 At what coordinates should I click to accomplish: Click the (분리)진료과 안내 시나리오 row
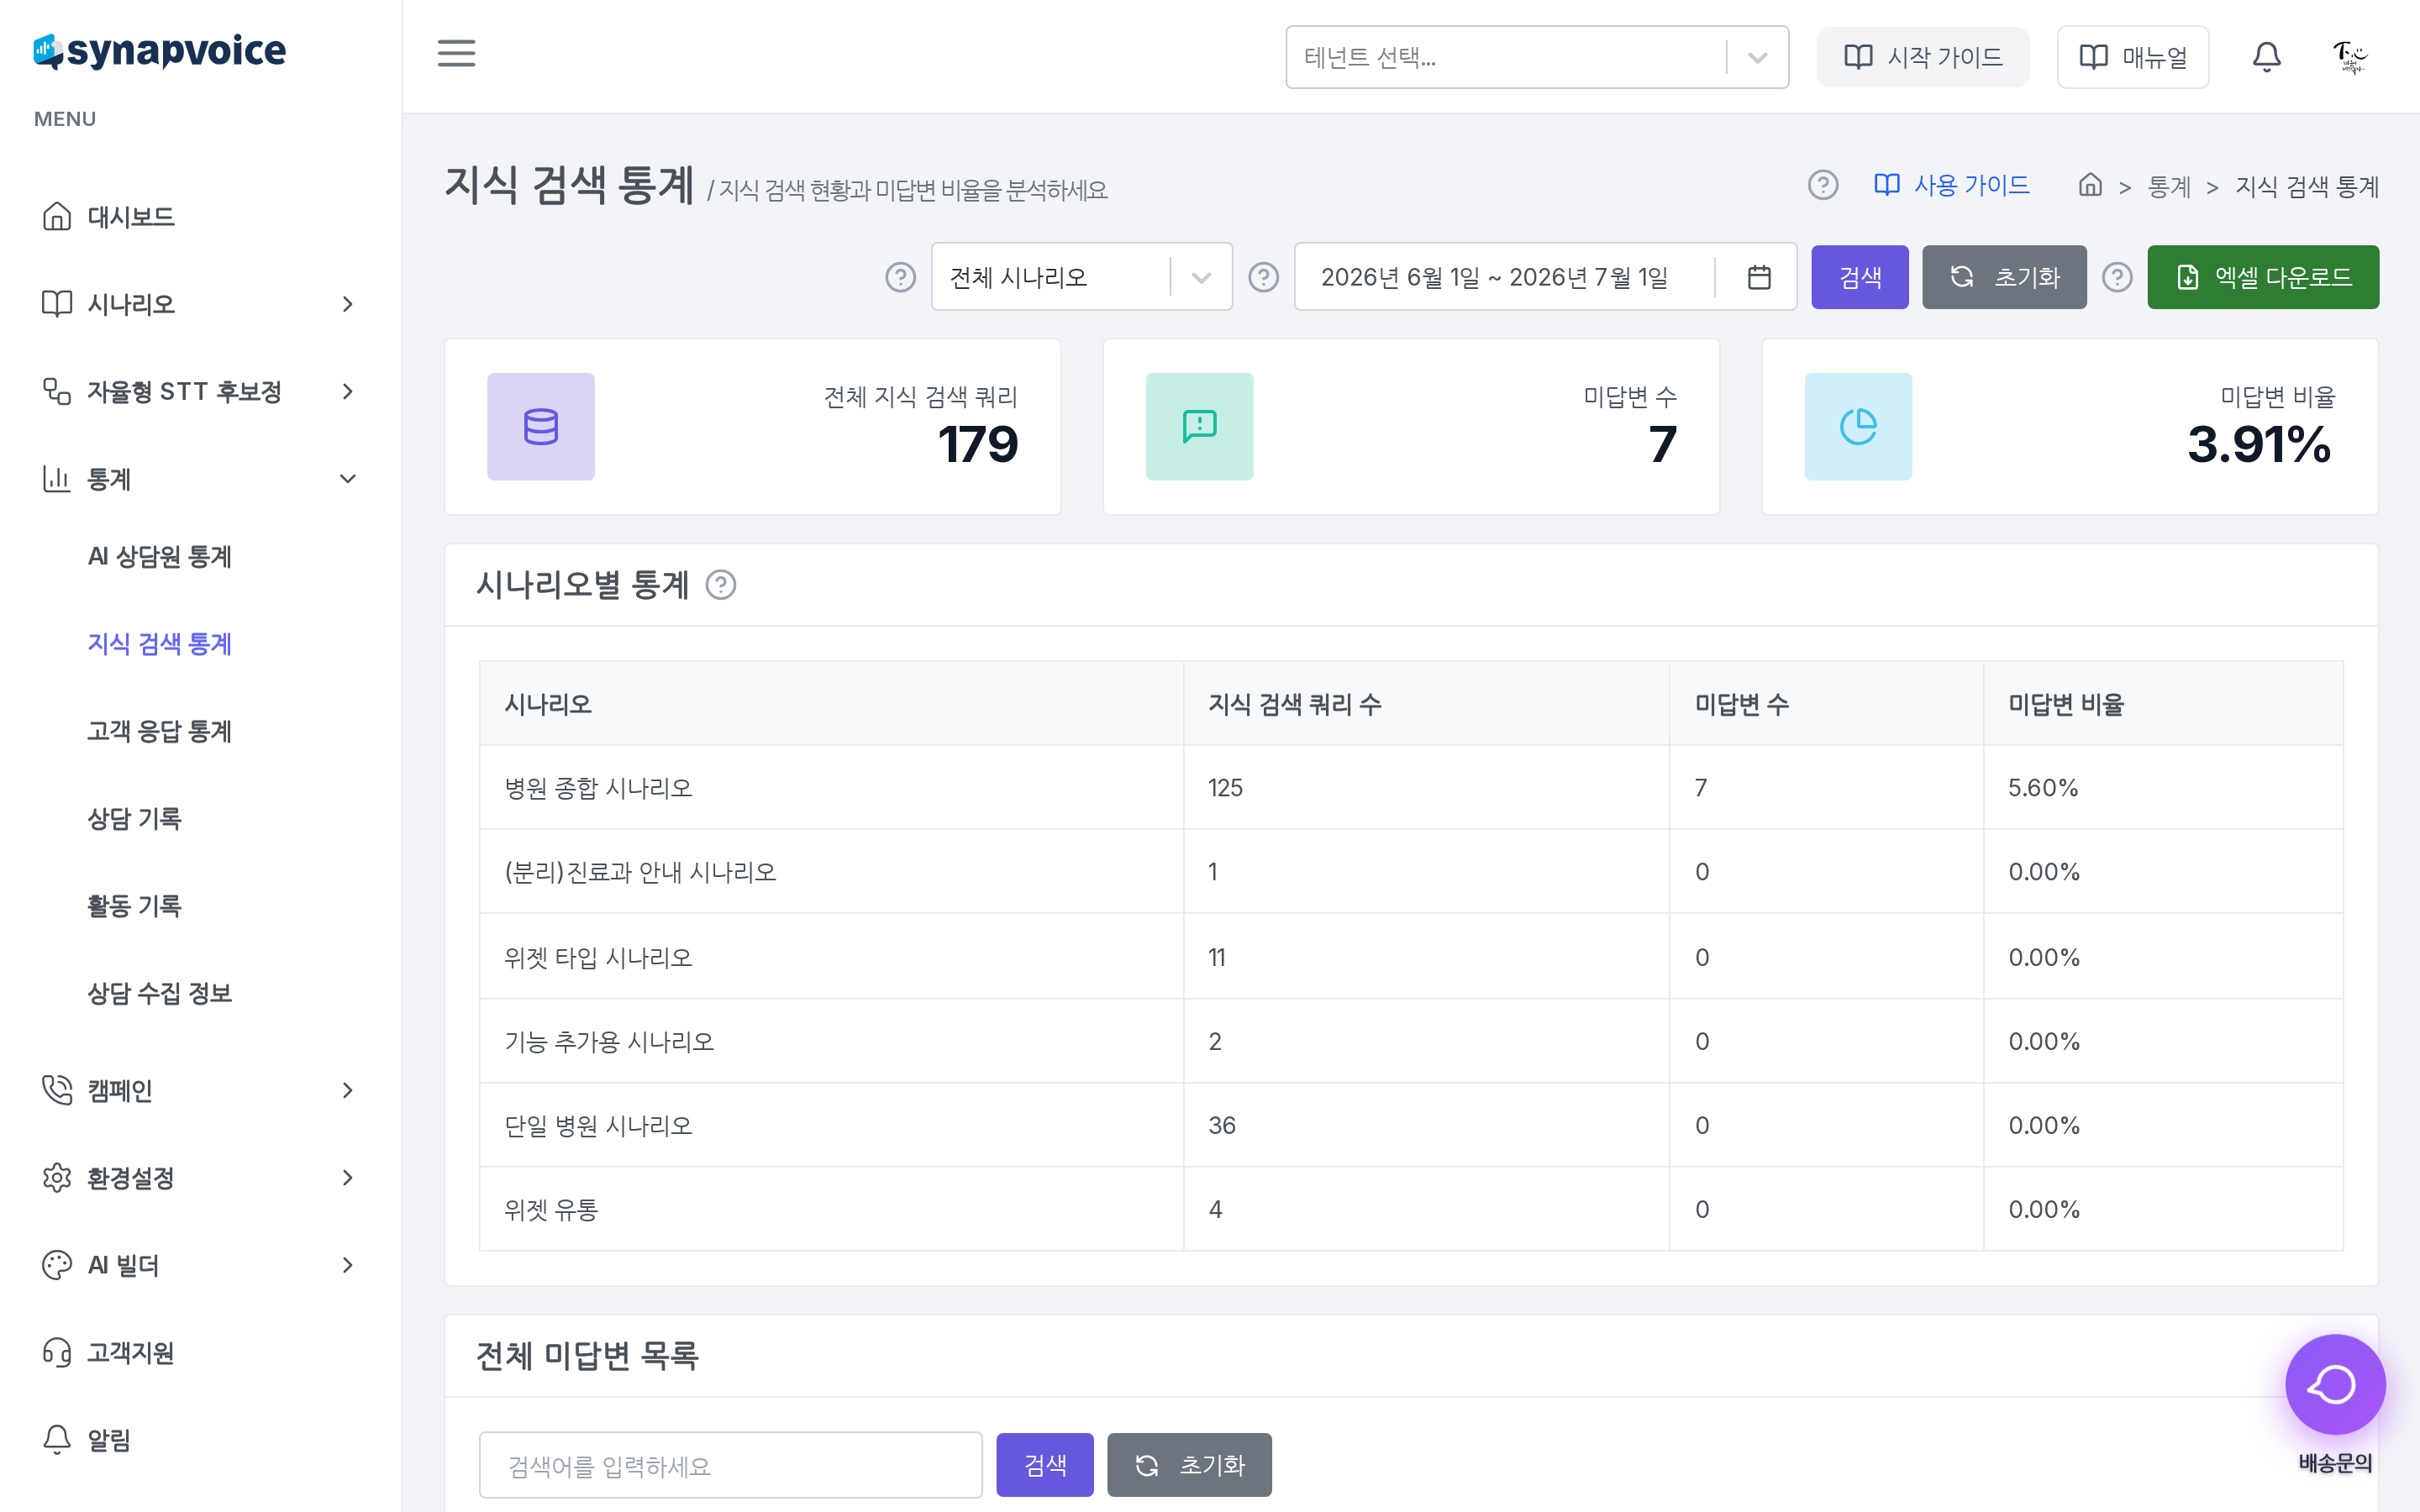pyautogui.click(x=1411, y=872)
